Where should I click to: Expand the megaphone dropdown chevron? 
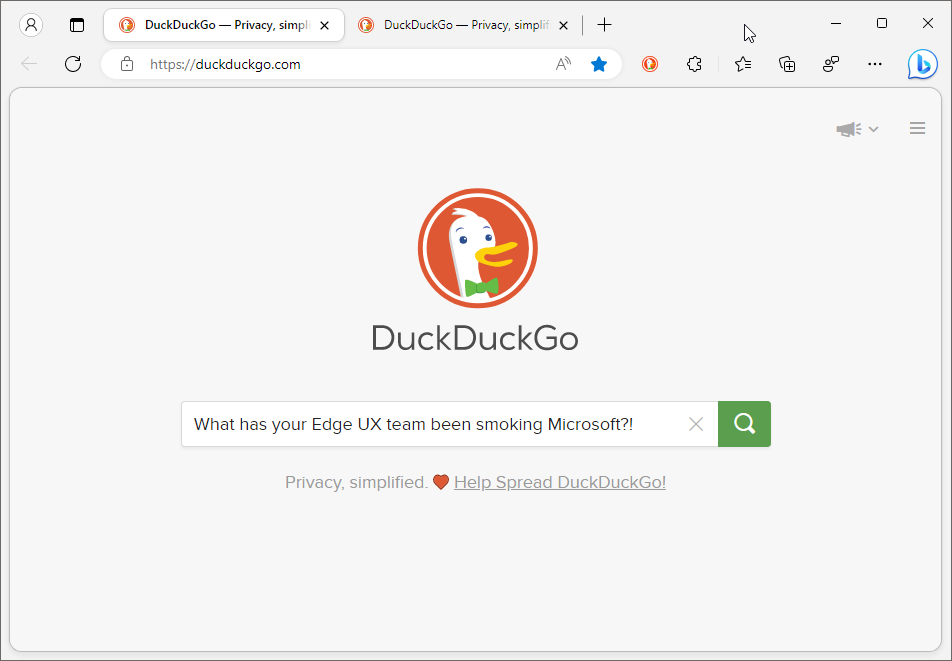pyautogui.click(x=874, y=129)
